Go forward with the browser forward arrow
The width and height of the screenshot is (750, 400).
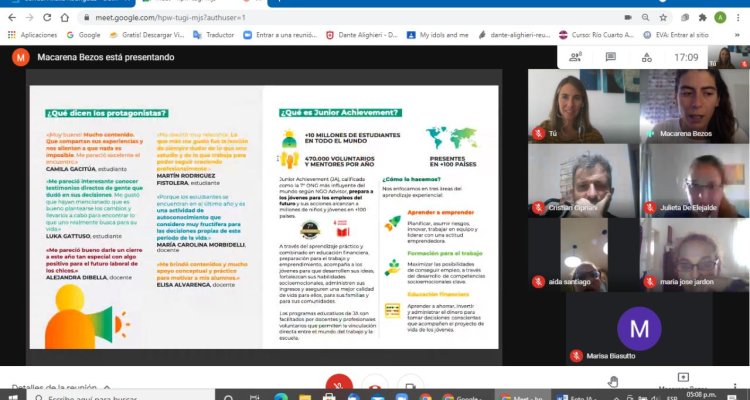click(30, 18)
